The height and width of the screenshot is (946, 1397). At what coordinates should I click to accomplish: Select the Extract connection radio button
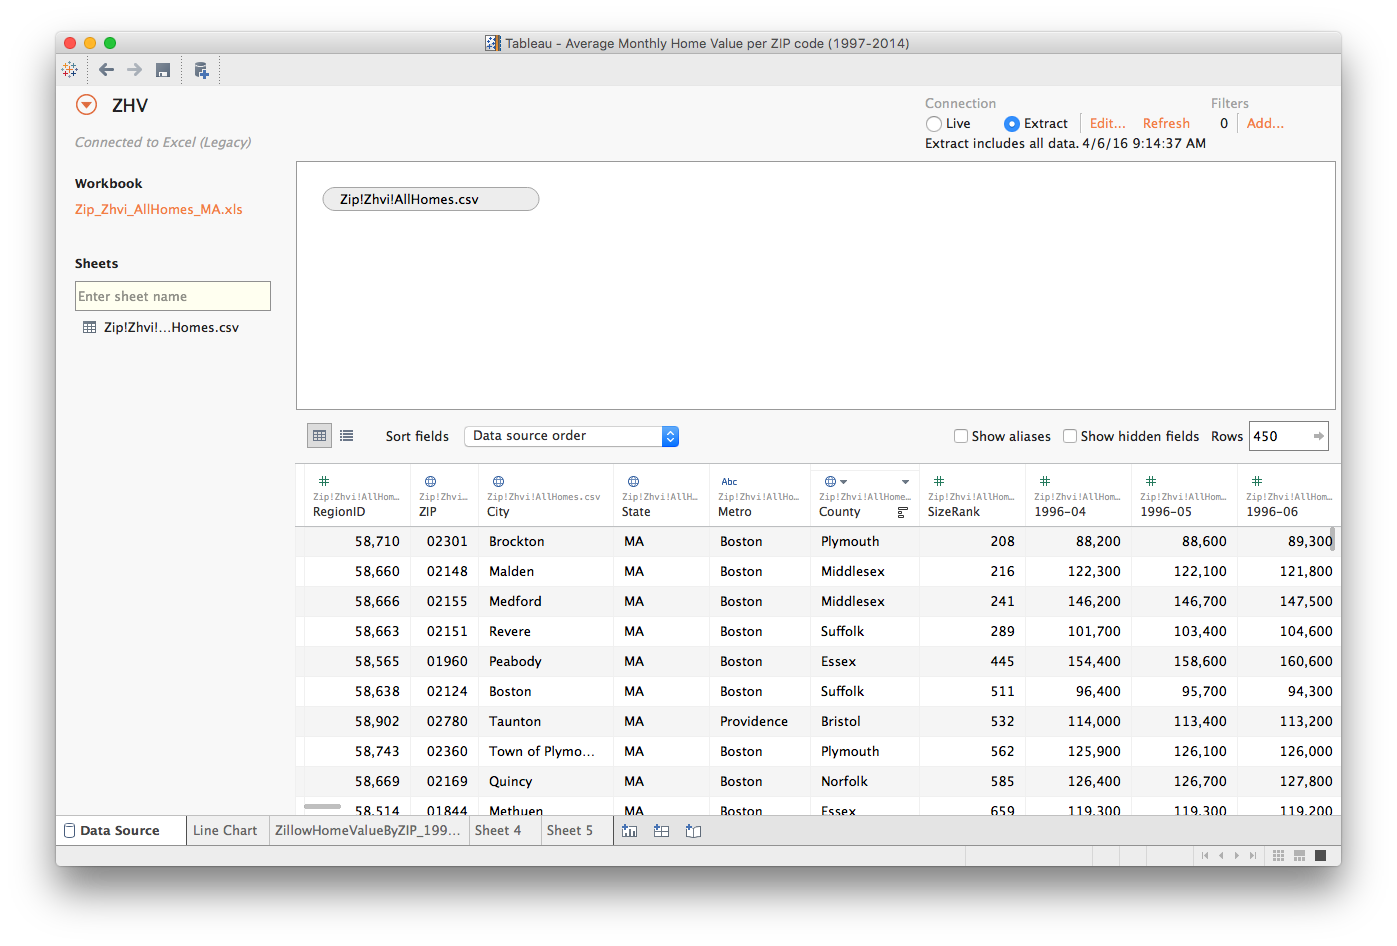point(1012,124)
